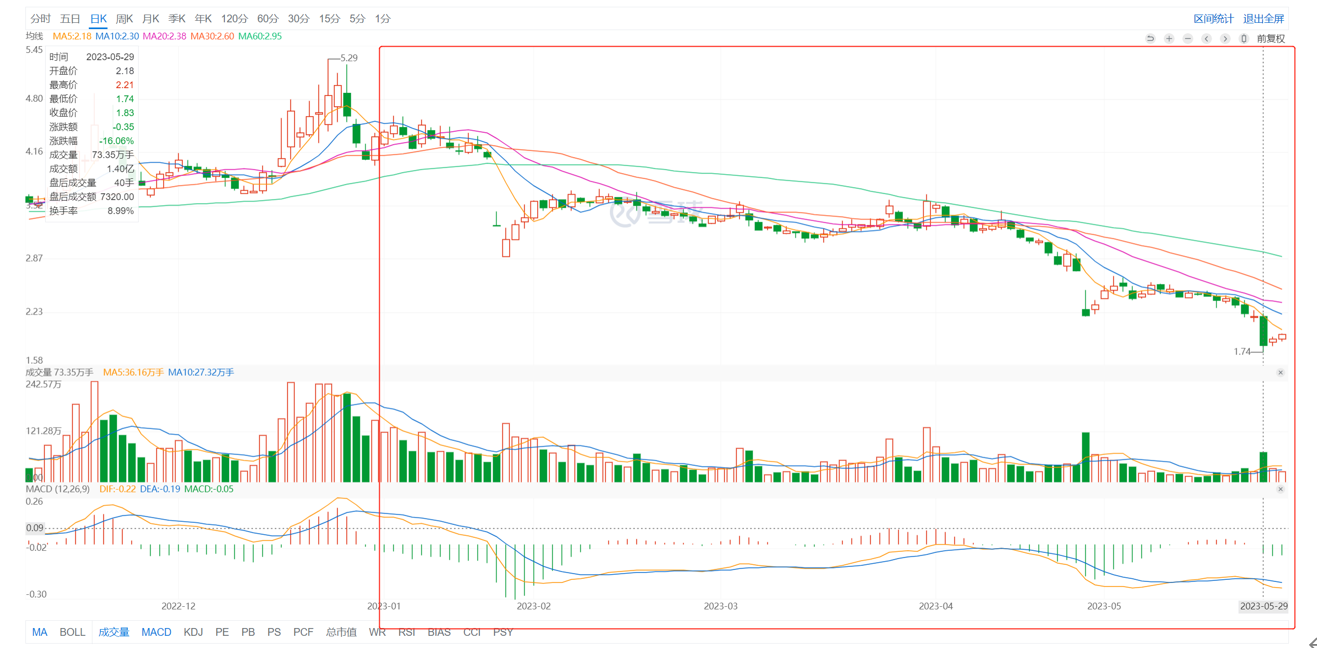This screenshot has width=1317, height=648.
Task: Toggle the BOLL overlay indicator
Action: pos(72,632)
